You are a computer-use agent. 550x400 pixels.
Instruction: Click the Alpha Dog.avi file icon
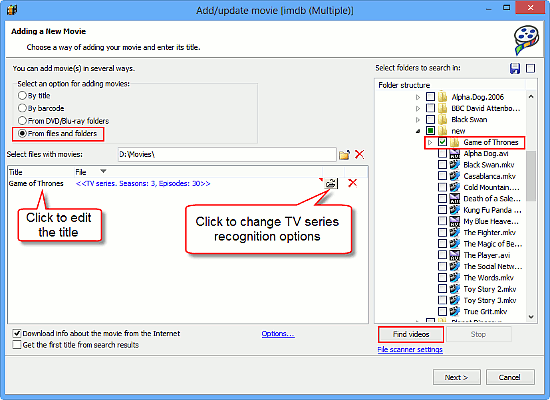[455, 153]
